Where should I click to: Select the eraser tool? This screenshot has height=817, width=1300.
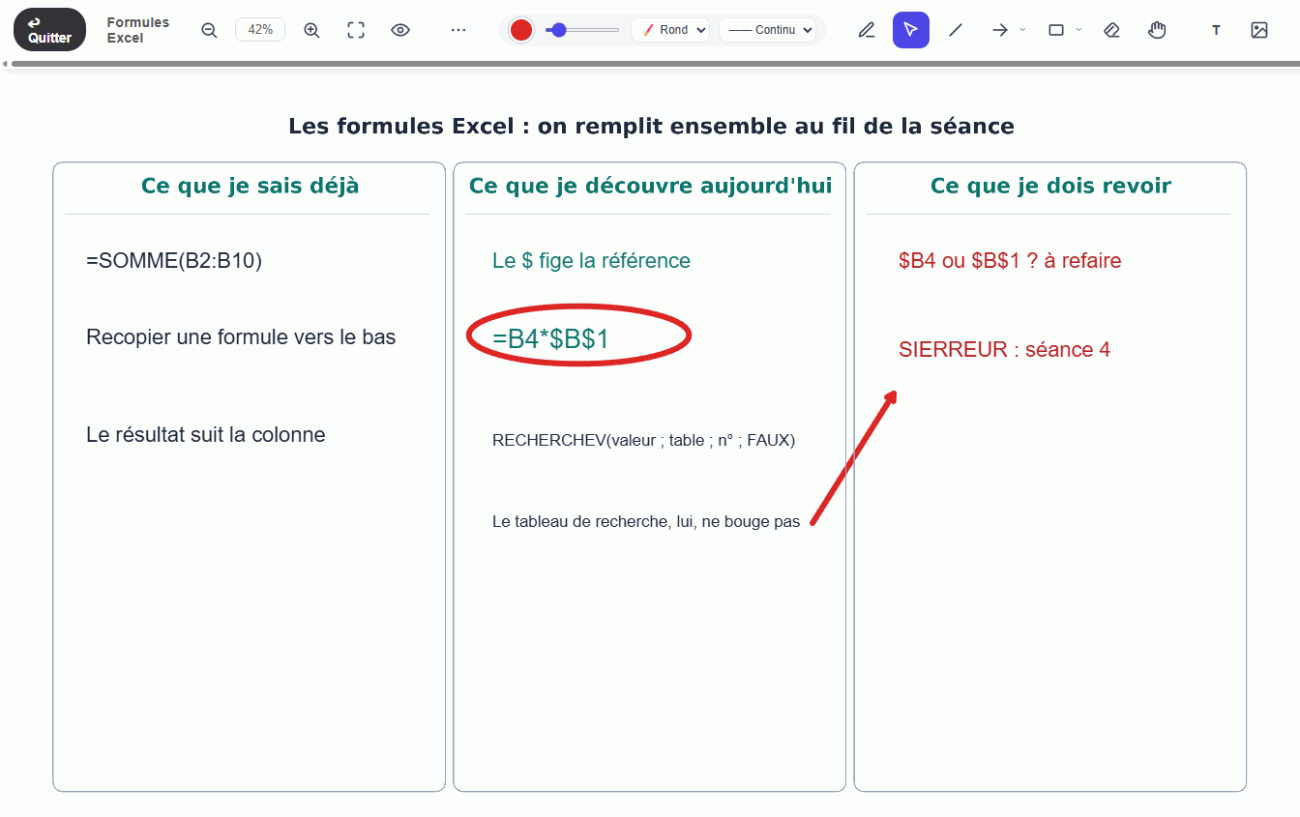pyautogui.click(x=1111, y=30)
